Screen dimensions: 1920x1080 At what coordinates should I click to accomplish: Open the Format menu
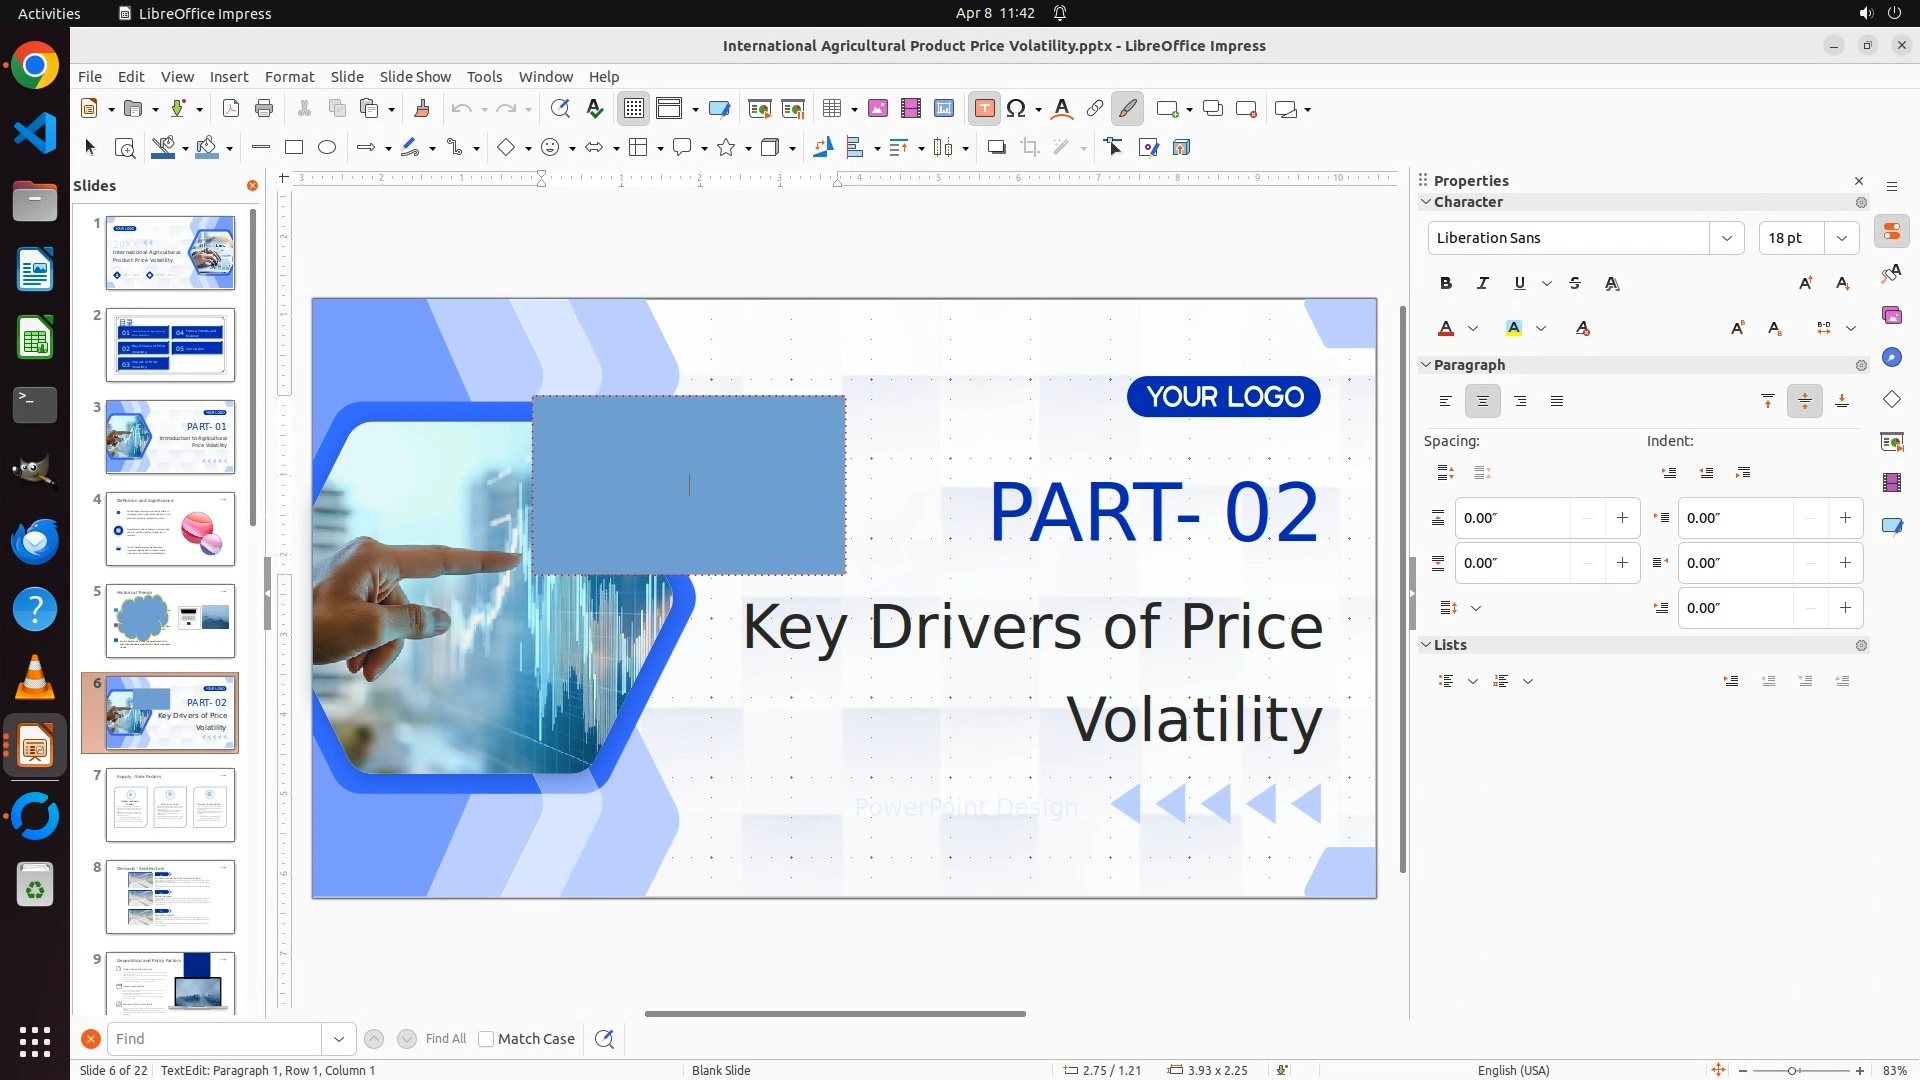(x=289, y=76)
